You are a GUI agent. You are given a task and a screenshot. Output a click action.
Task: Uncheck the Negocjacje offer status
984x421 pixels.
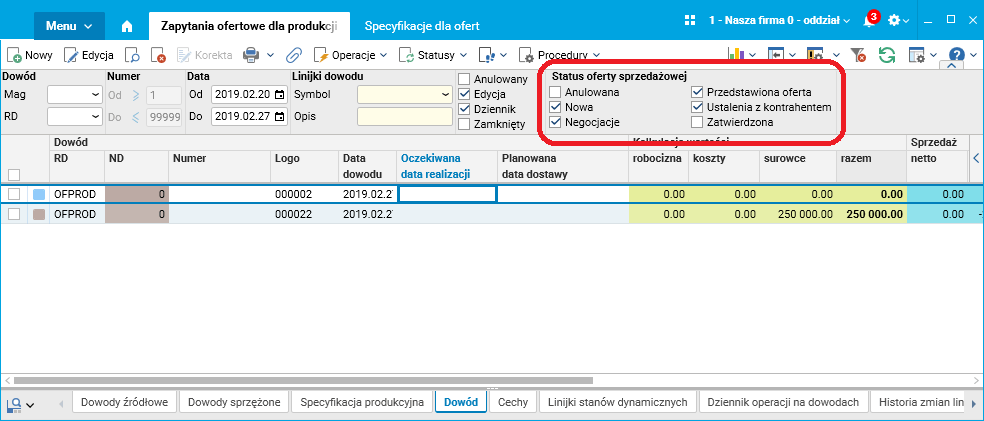tap(555, 122)
